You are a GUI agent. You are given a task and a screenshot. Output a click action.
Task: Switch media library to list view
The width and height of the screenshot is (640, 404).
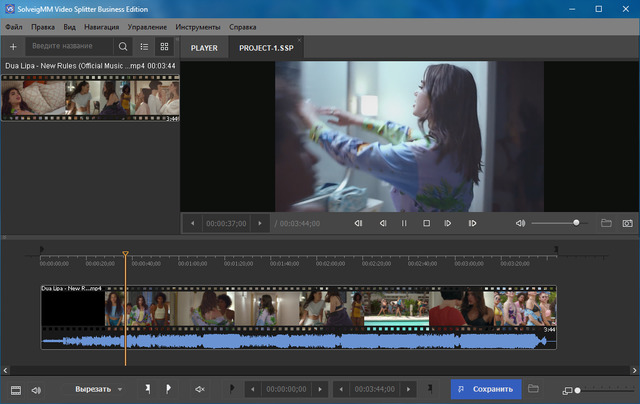pos(144,46)
